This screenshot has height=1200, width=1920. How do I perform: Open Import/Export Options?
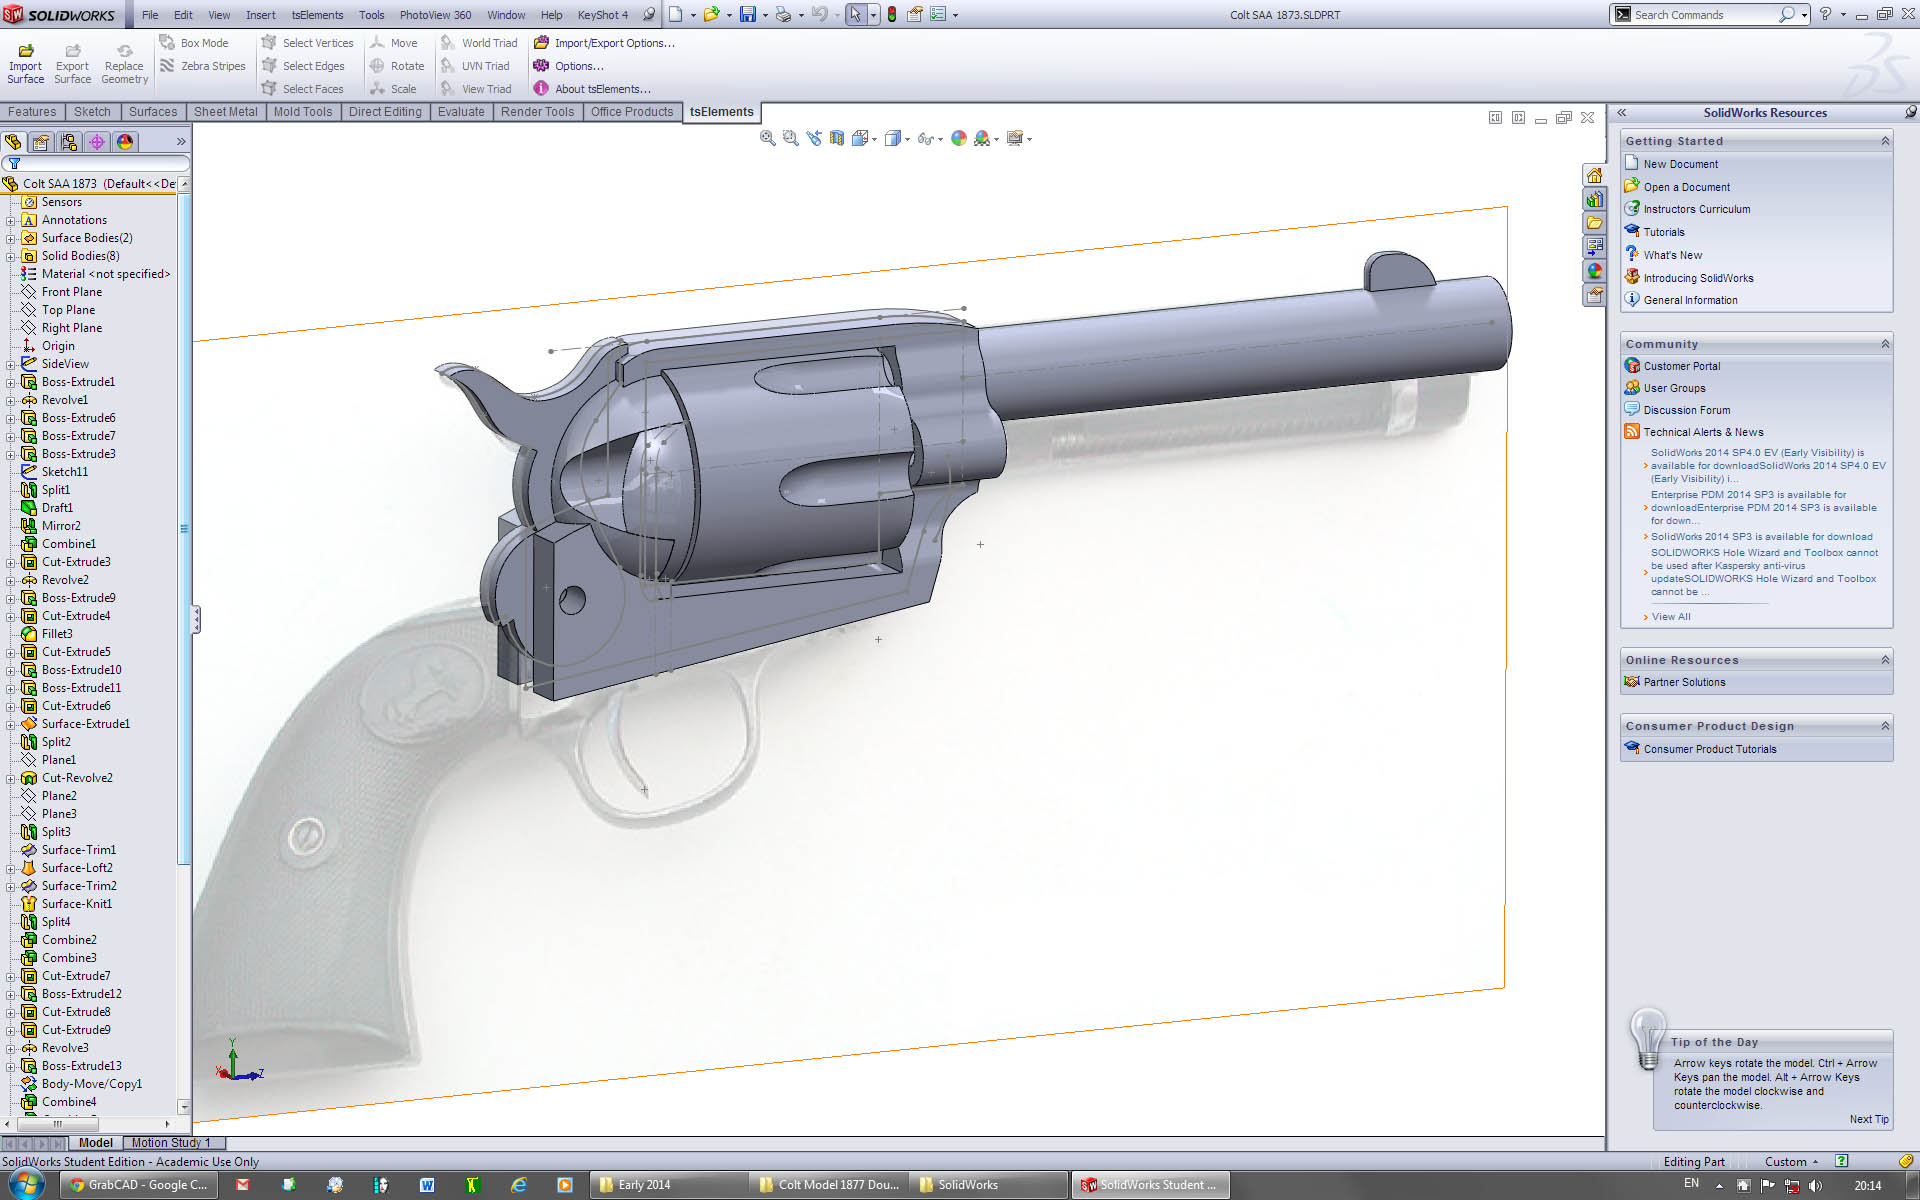(x=604, y=43)
